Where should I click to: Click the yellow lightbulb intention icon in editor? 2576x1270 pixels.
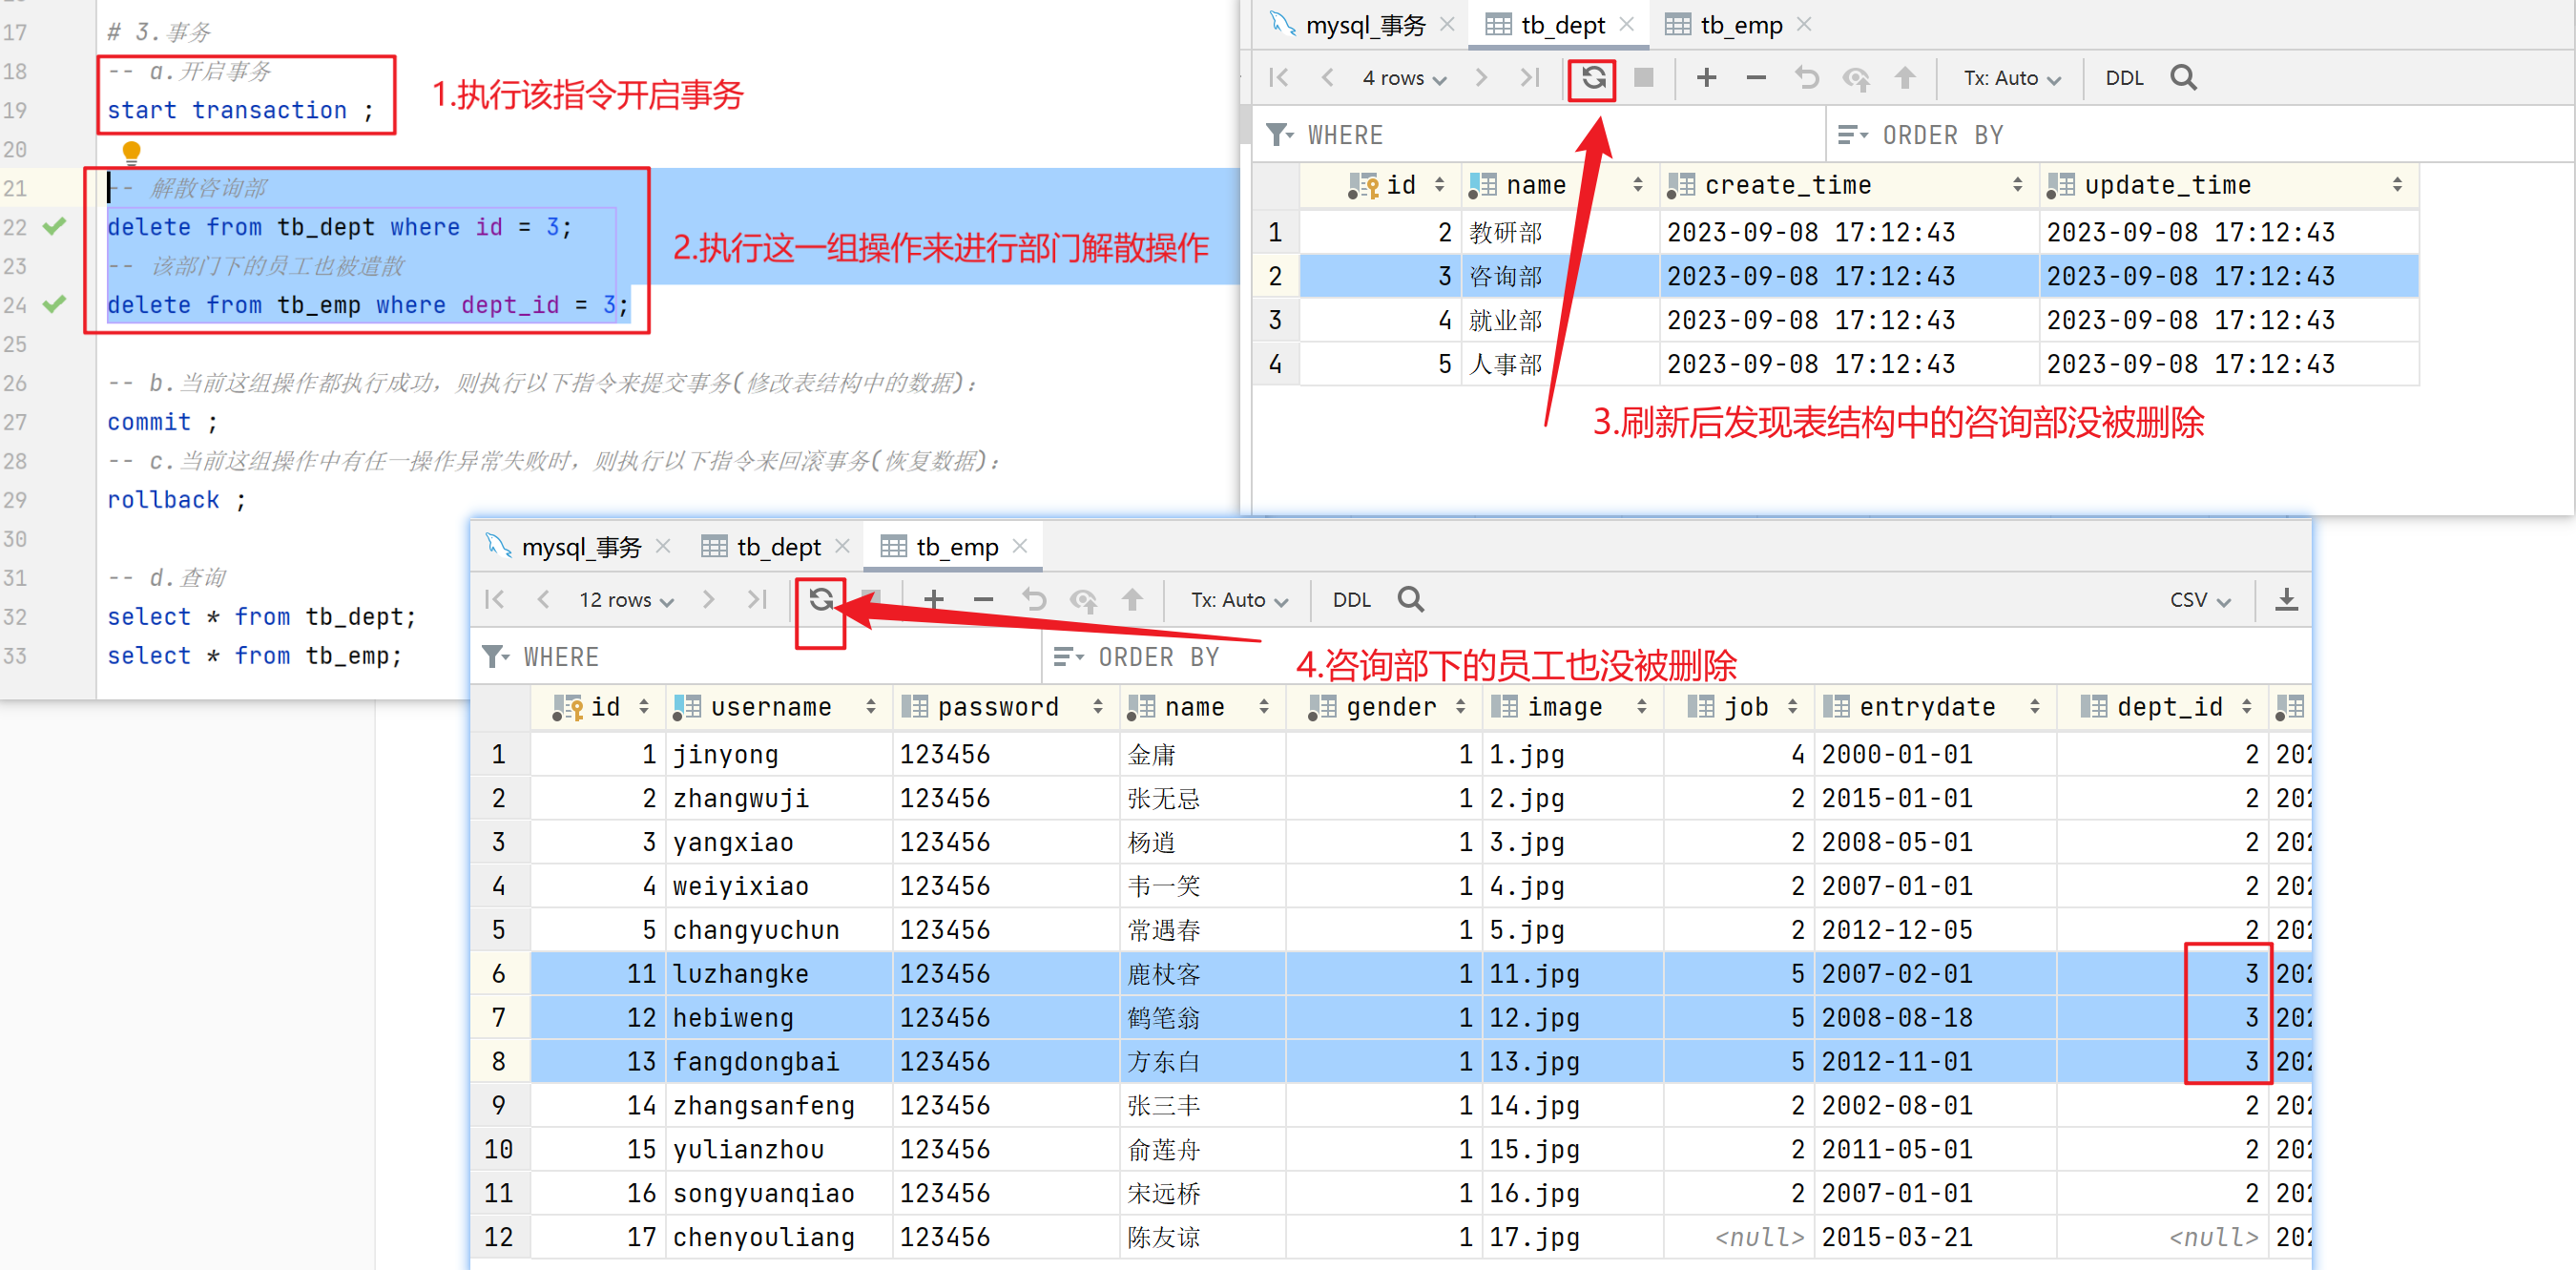coord(131,151)
